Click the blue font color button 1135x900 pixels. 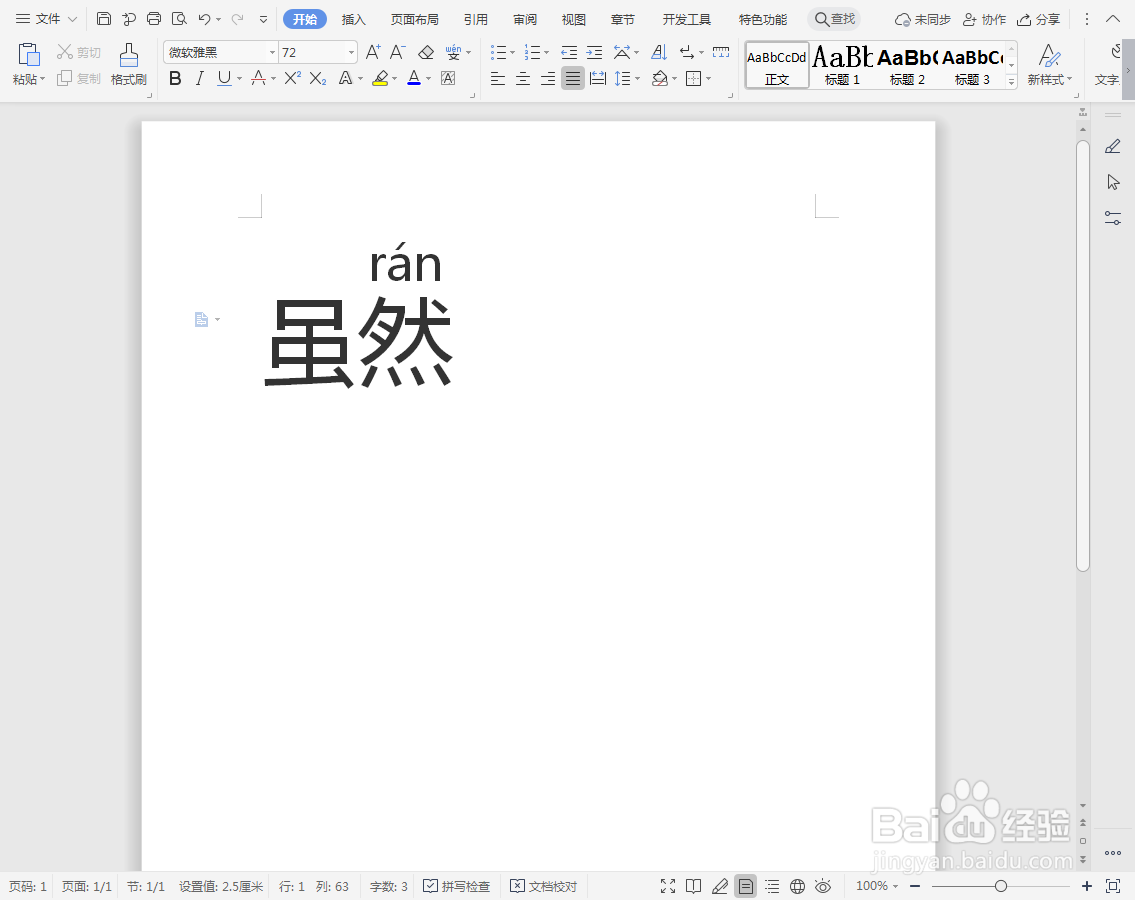coord(414,78)
